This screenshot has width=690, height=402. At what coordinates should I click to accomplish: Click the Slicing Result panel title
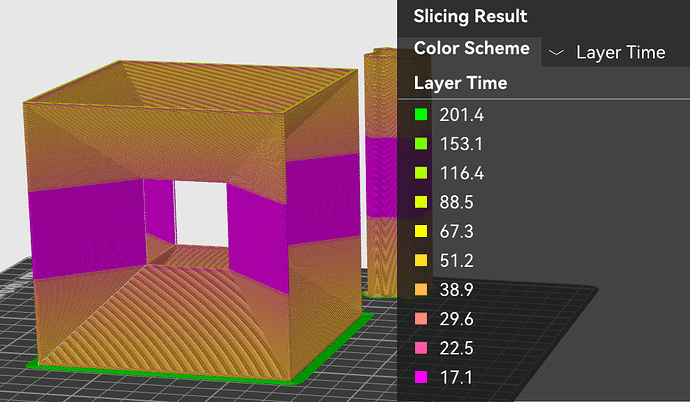[470, 16]
